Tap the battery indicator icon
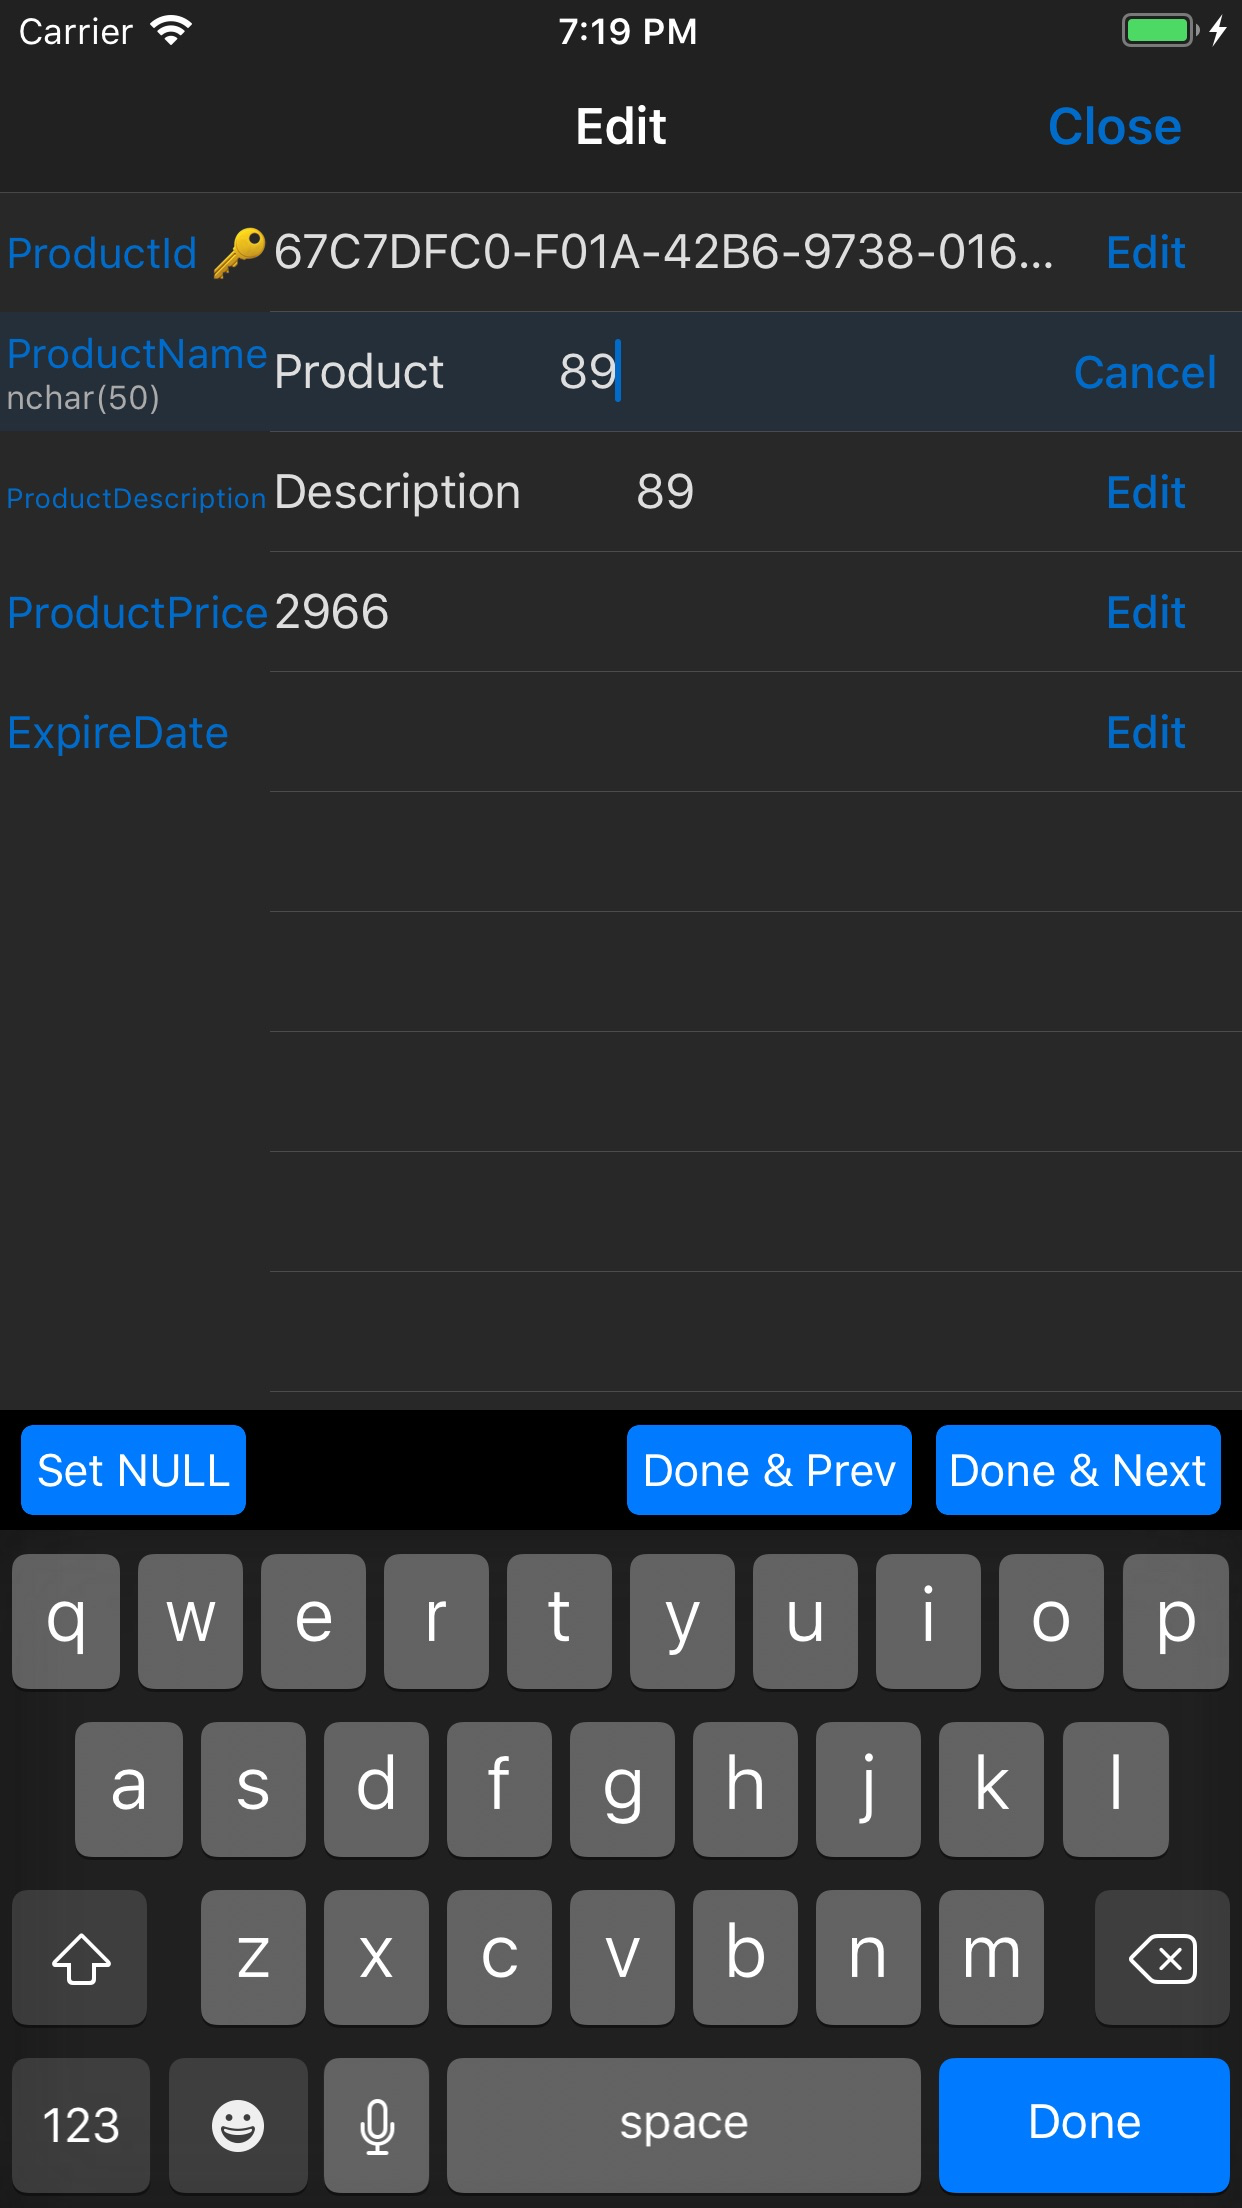 pyautogui.click(x=1160, y=31)
